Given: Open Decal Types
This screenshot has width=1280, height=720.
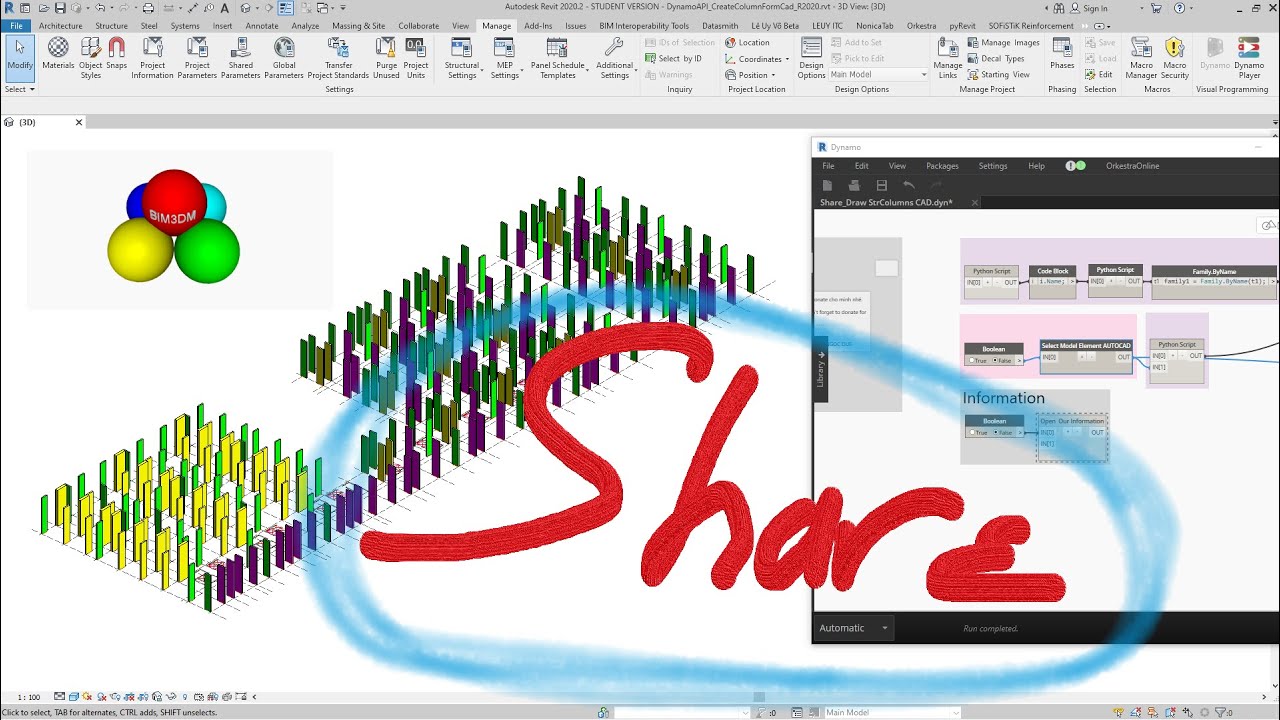Looking at the screenshot, I should [x=996, y=58].
